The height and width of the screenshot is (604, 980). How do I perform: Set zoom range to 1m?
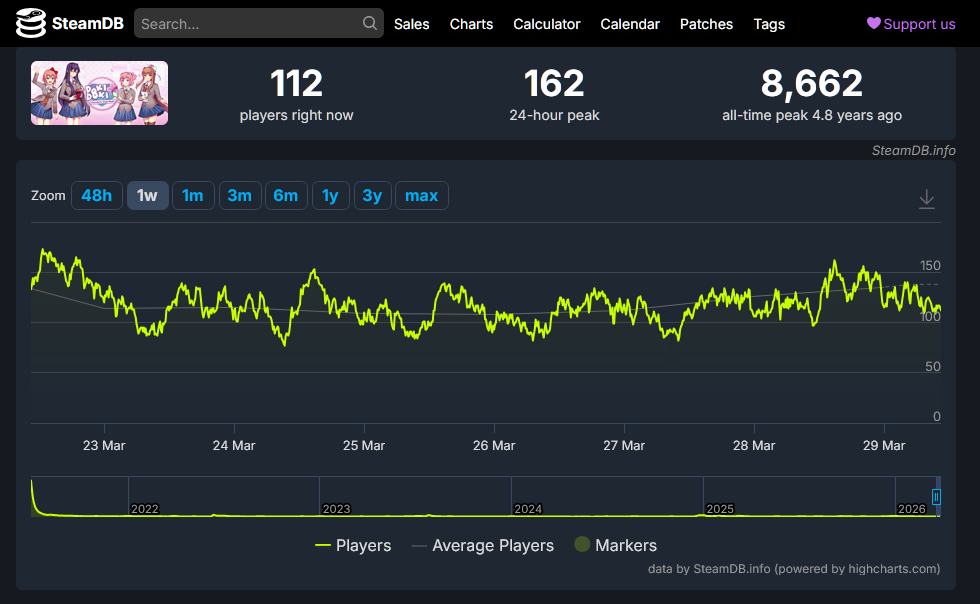pos(193,196)
